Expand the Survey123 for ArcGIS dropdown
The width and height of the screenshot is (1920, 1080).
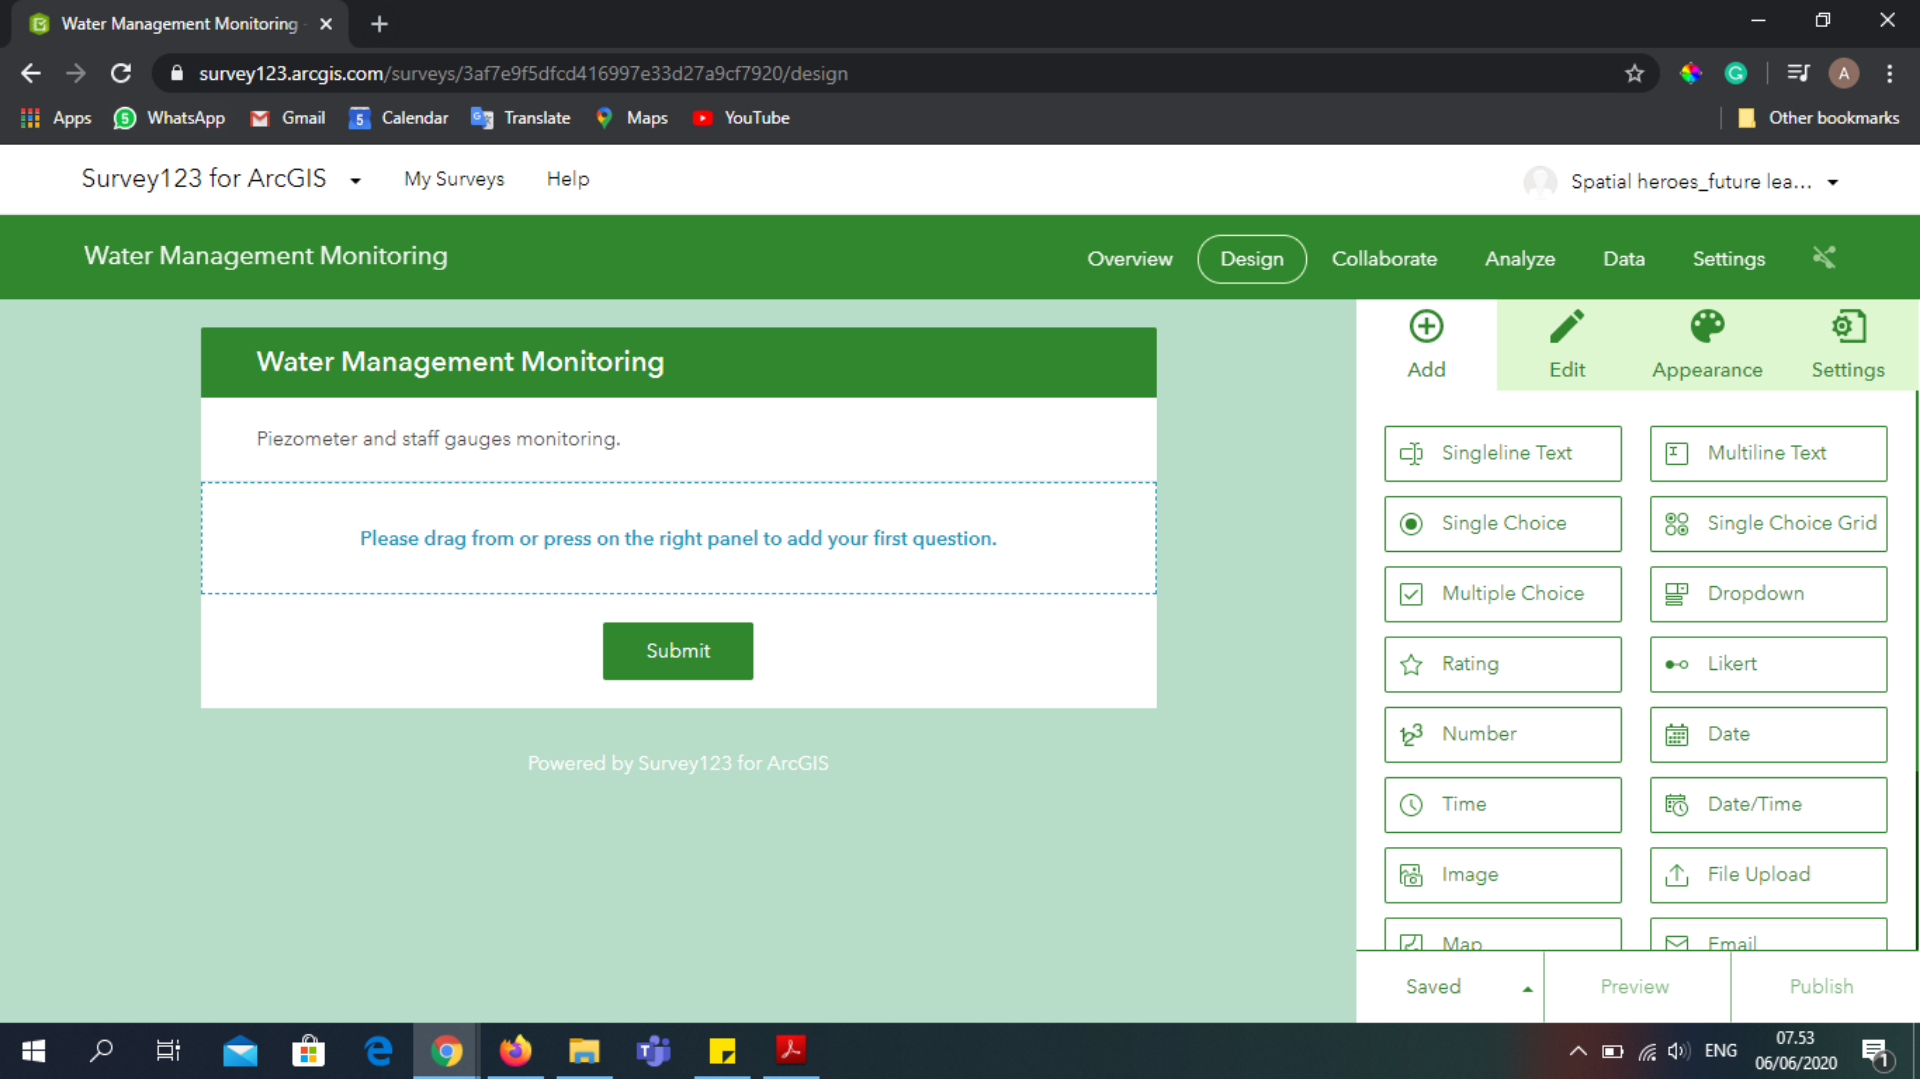tap(355, 181)
